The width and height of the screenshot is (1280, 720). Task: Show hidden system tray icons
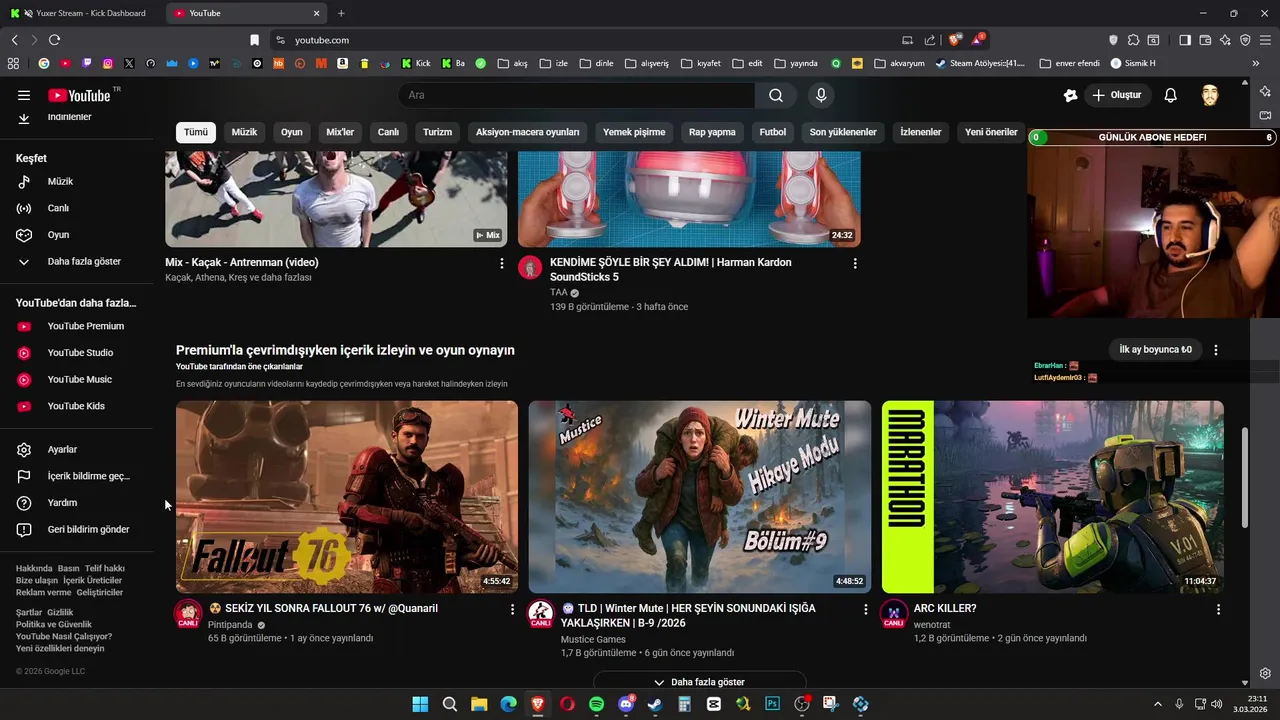1158,704
